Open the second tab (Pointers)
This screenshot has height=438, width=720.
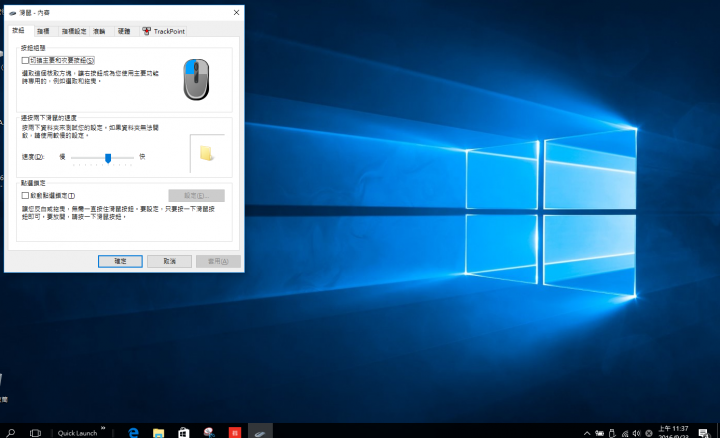[44, 31]
